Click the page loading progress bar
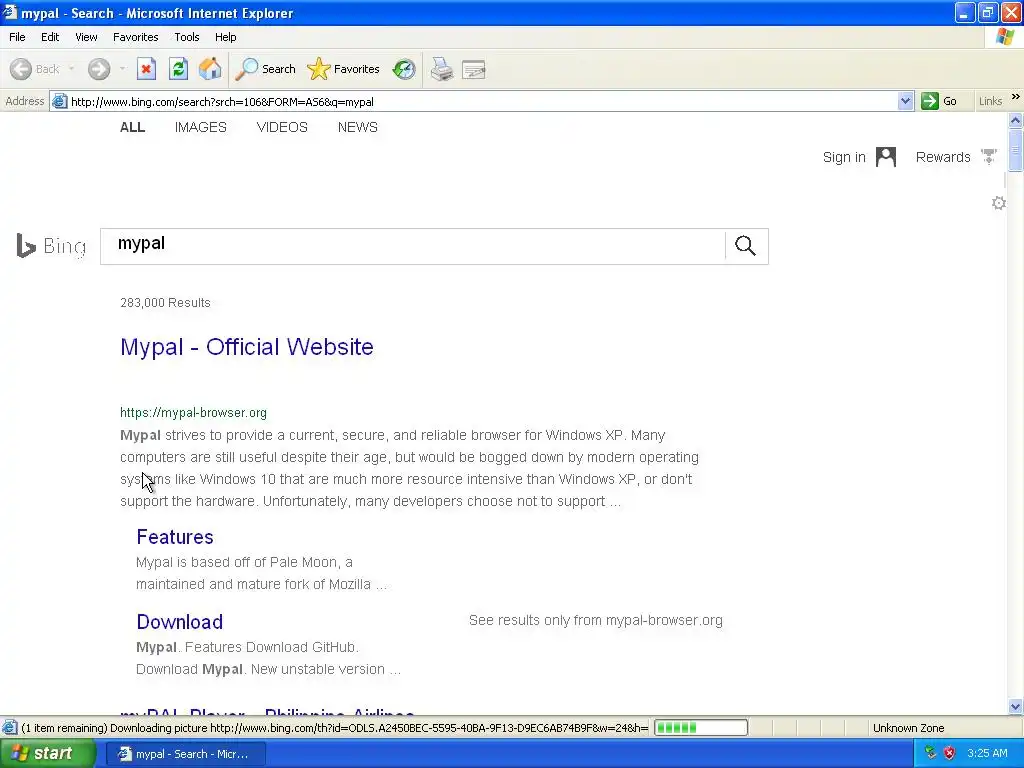This screenshot has height=768, width=1024. click(701, 728)
